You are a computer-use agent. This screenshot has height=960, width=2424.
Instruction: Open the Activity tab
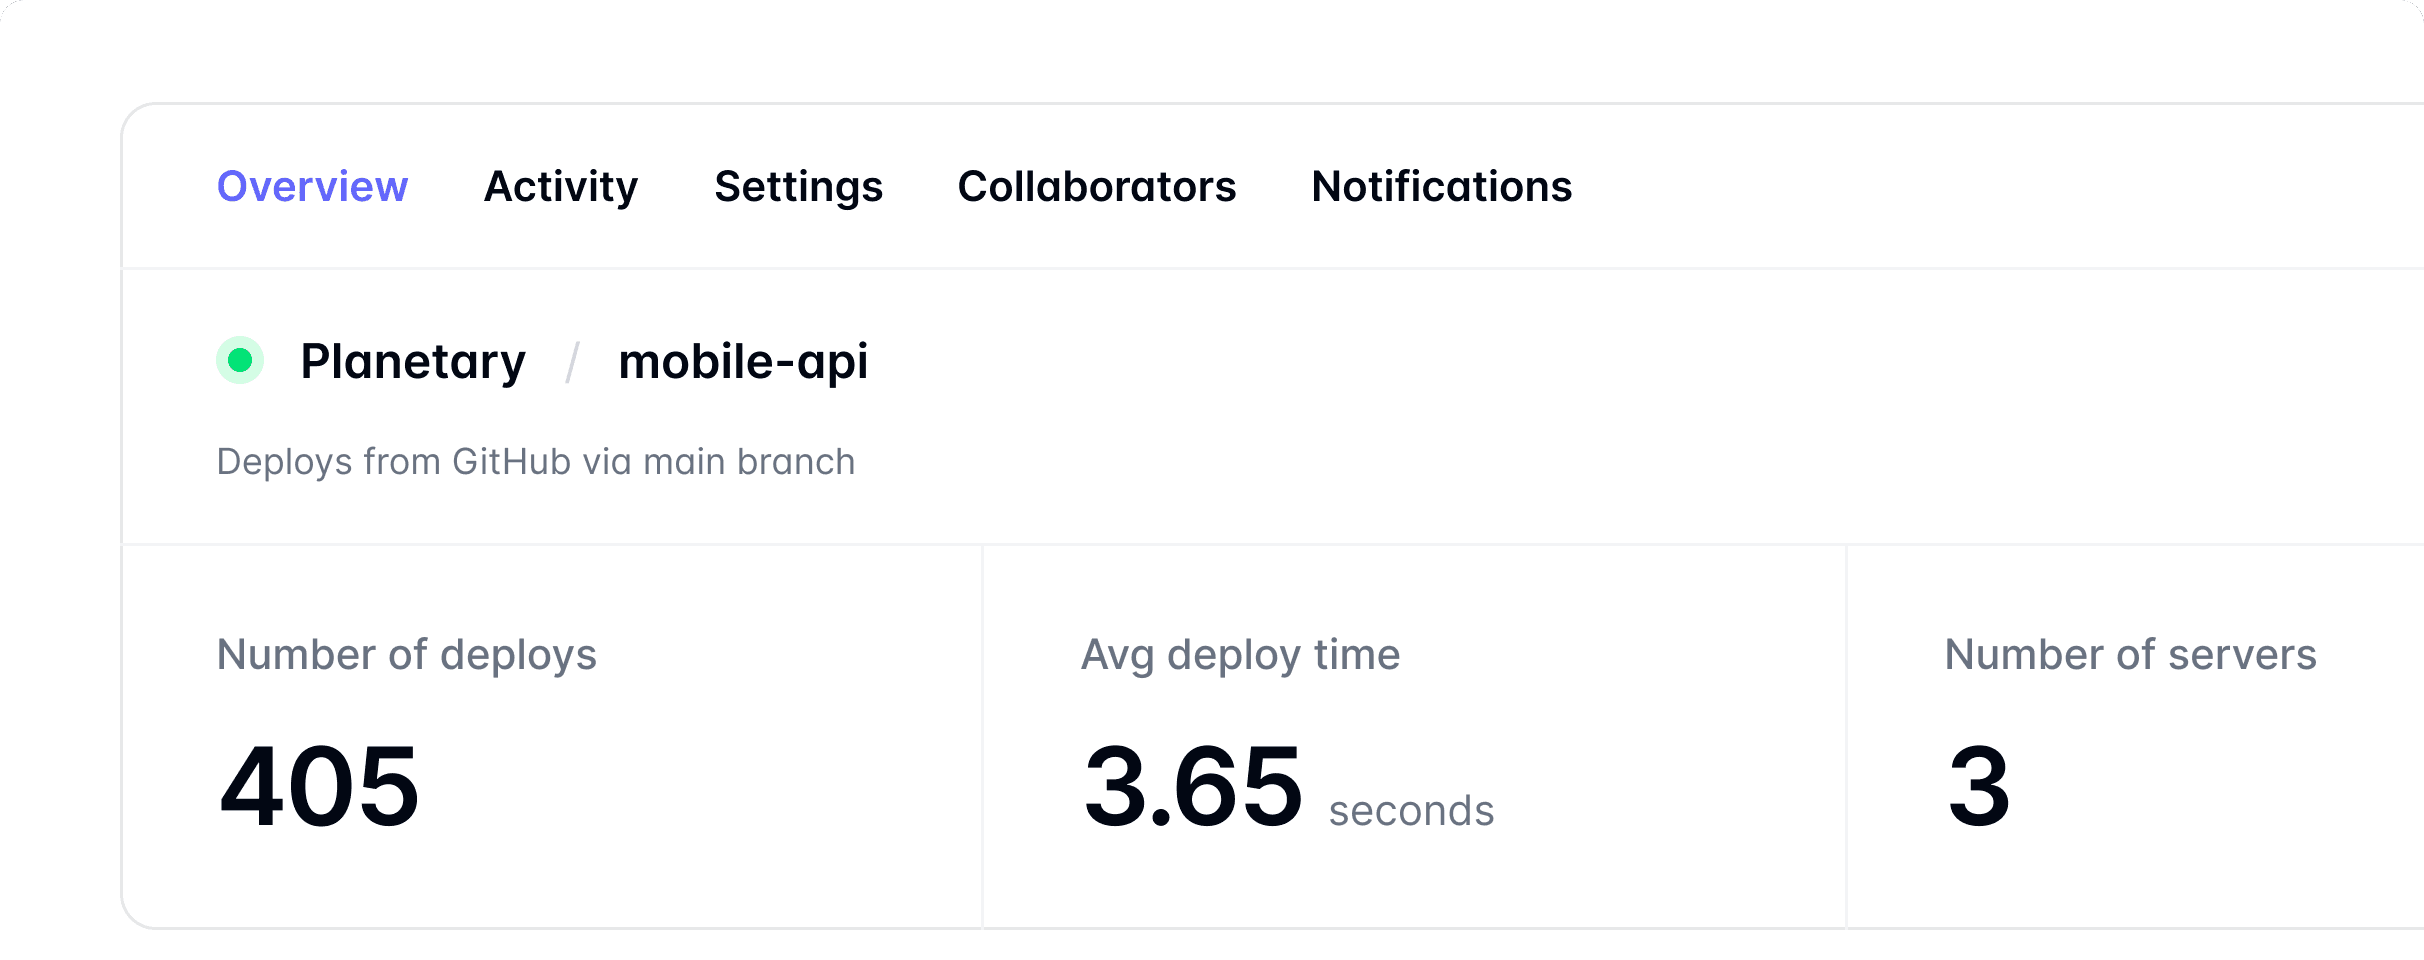pos(561,187)
